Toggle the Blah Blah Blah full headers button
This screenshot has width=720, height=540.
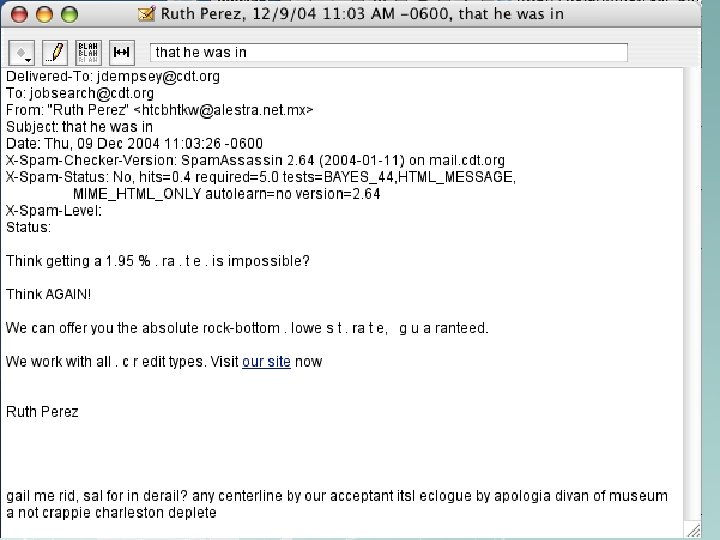[89, 52]
